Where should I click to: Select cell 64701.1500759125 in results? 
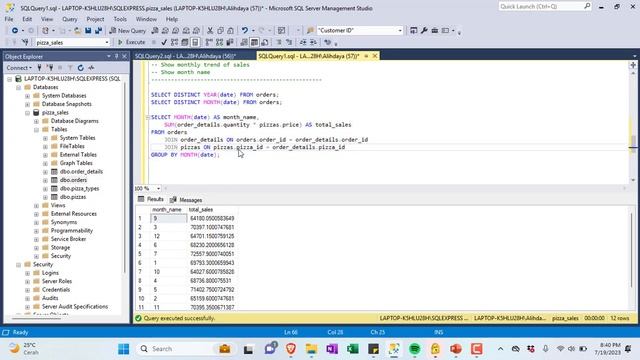(212, 236)
